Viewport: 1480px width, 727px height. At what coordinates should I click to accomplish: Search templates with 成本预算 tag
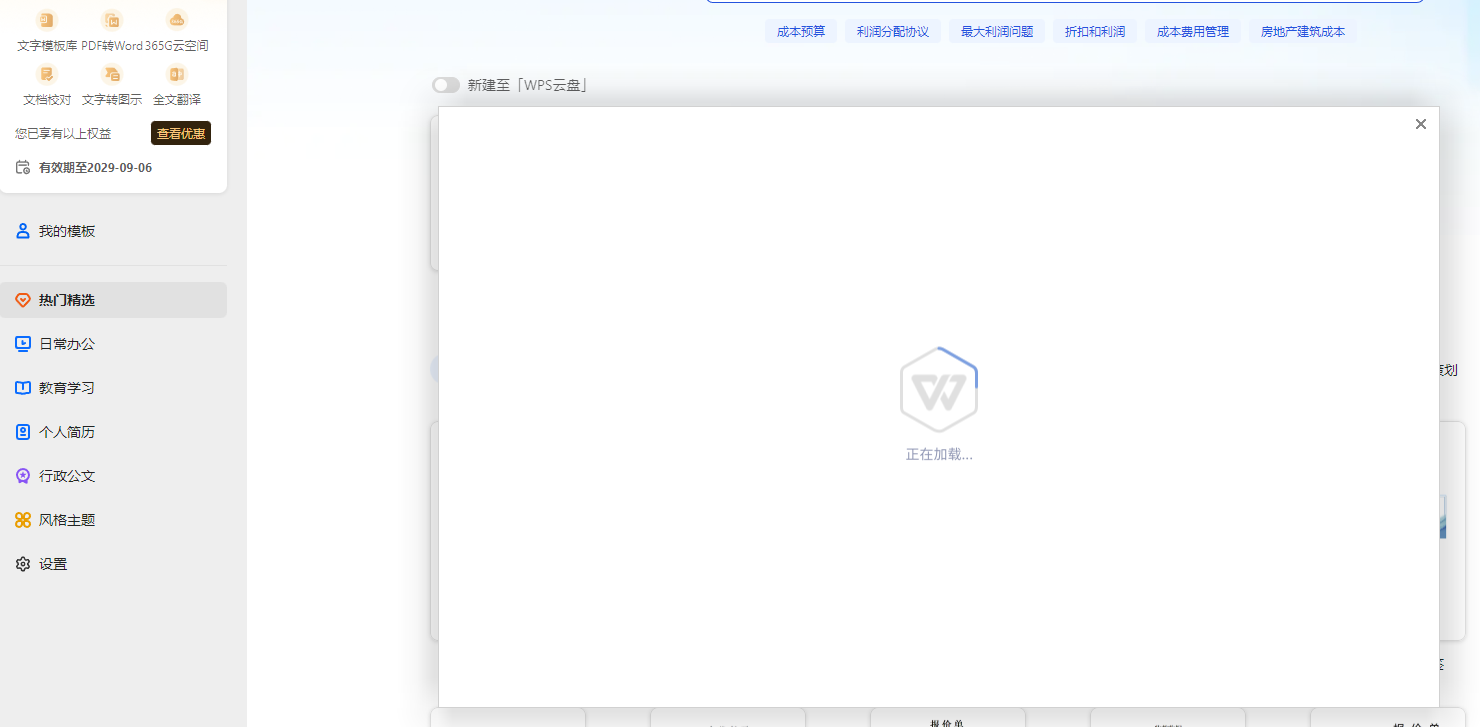800,31
